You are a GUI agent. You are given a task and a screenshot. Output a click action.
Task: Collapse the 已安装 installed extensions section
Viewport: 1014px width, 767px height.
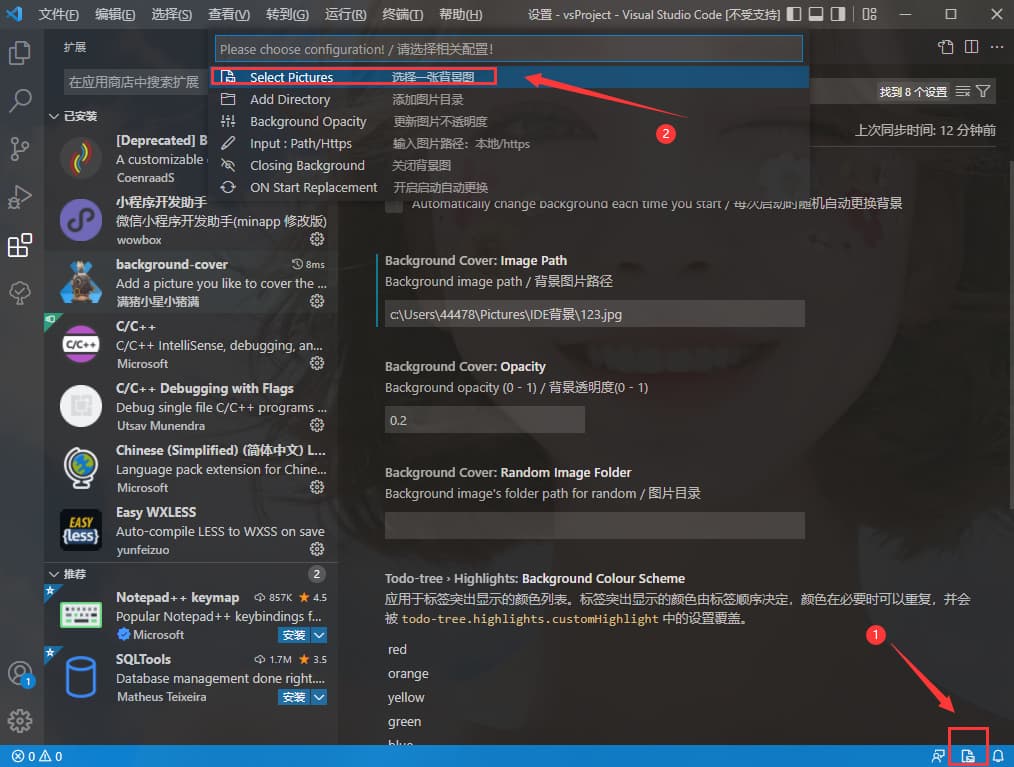55,116
